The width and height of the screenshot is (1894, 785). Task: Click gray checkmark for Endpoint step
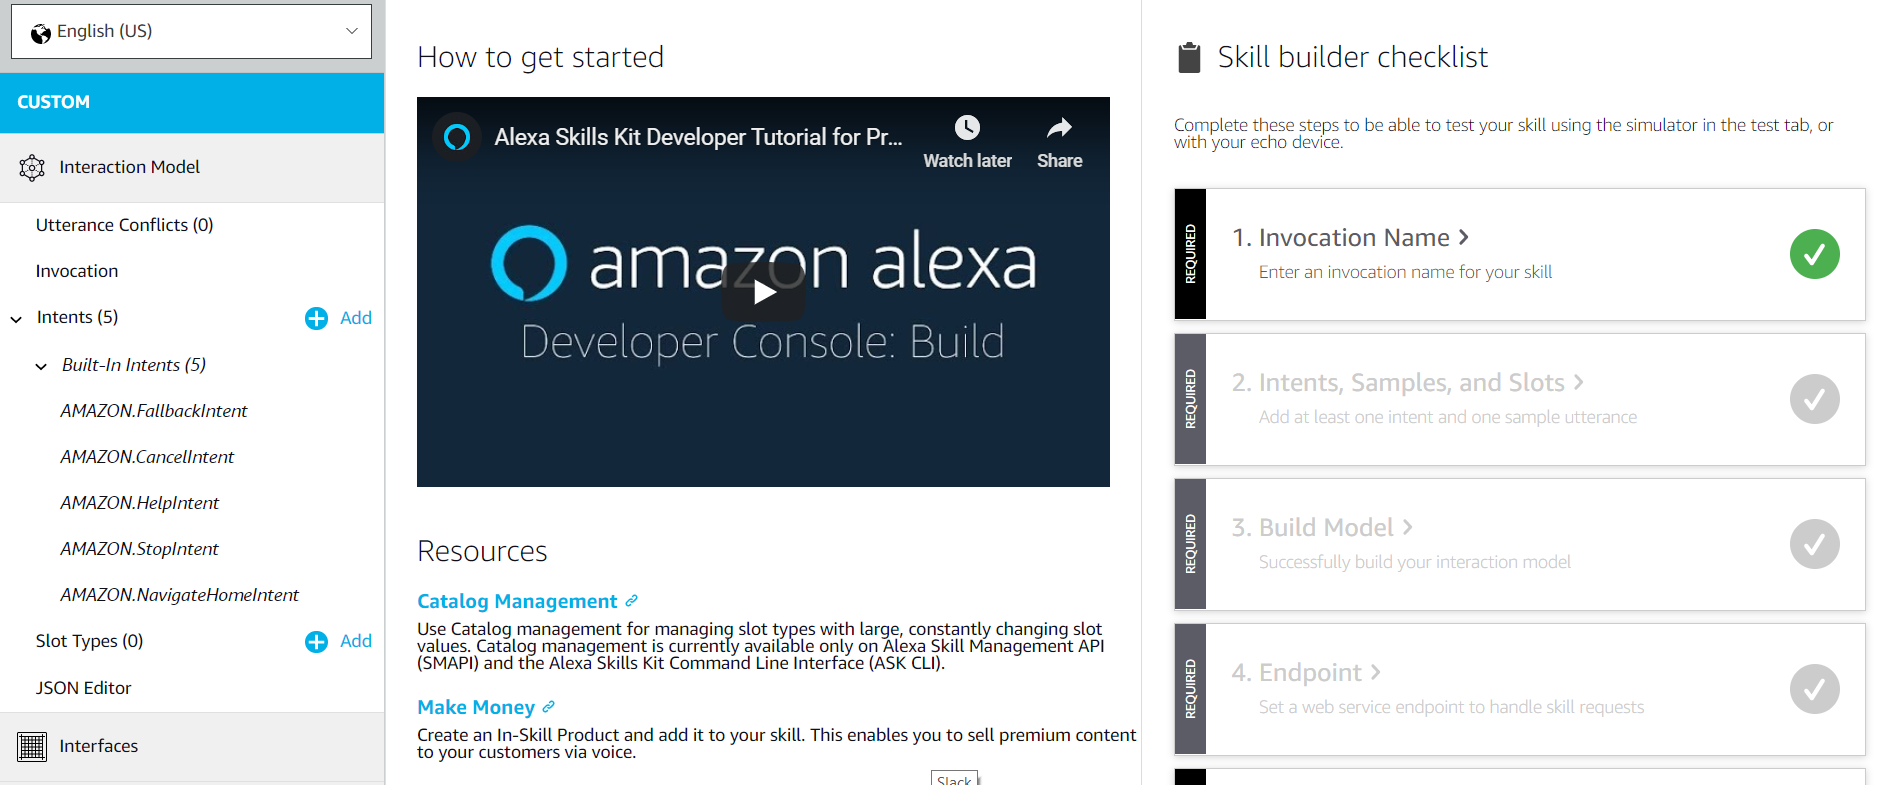pyautogui.click(x=1814, y=689)
